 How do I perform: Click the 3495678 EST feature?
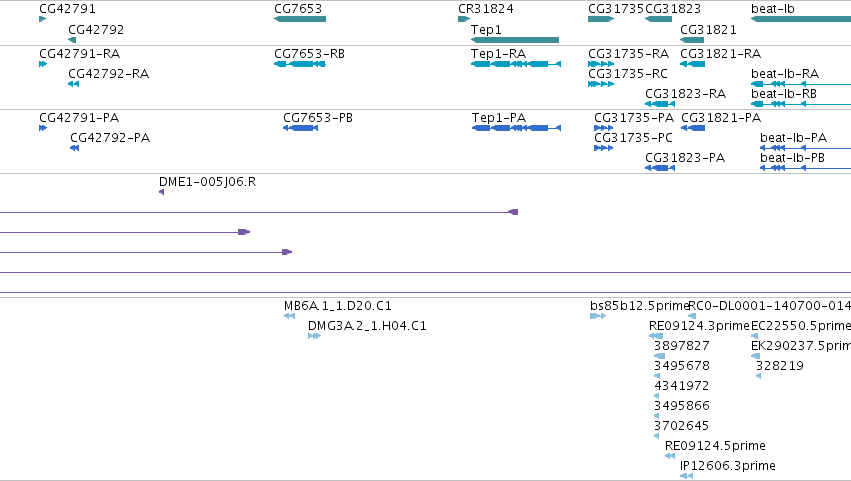tap(657, 376)
